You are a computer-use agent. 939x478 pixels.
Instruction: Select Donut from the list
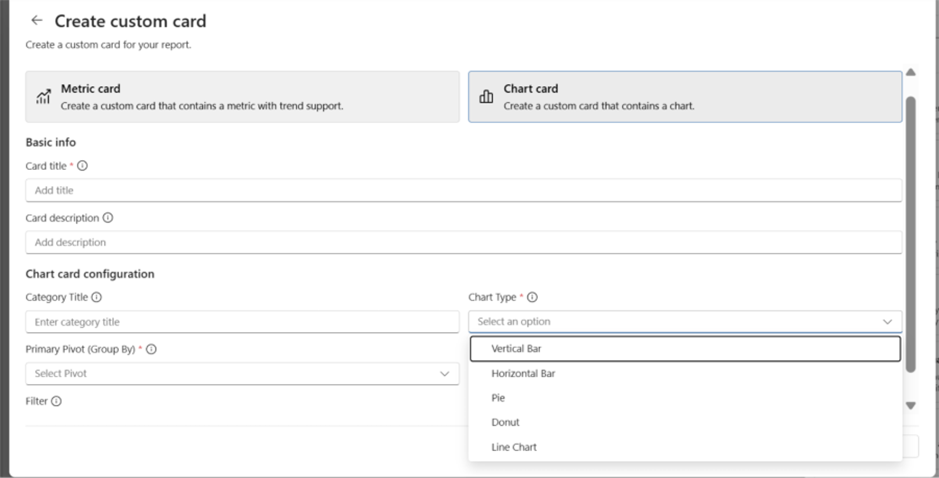(x=505, y=422)
